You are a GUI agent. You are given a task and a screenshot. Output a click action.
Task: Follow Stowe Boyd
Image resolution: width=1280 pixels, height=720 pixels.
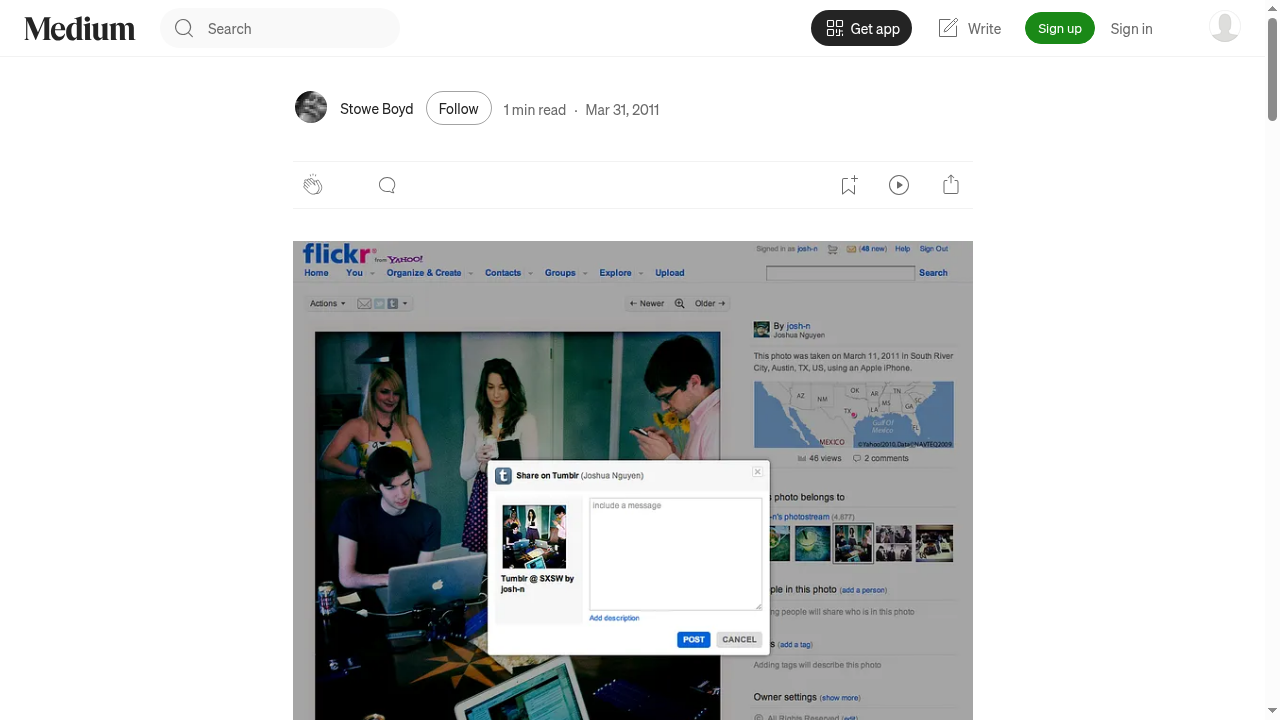tap(458, 108)
